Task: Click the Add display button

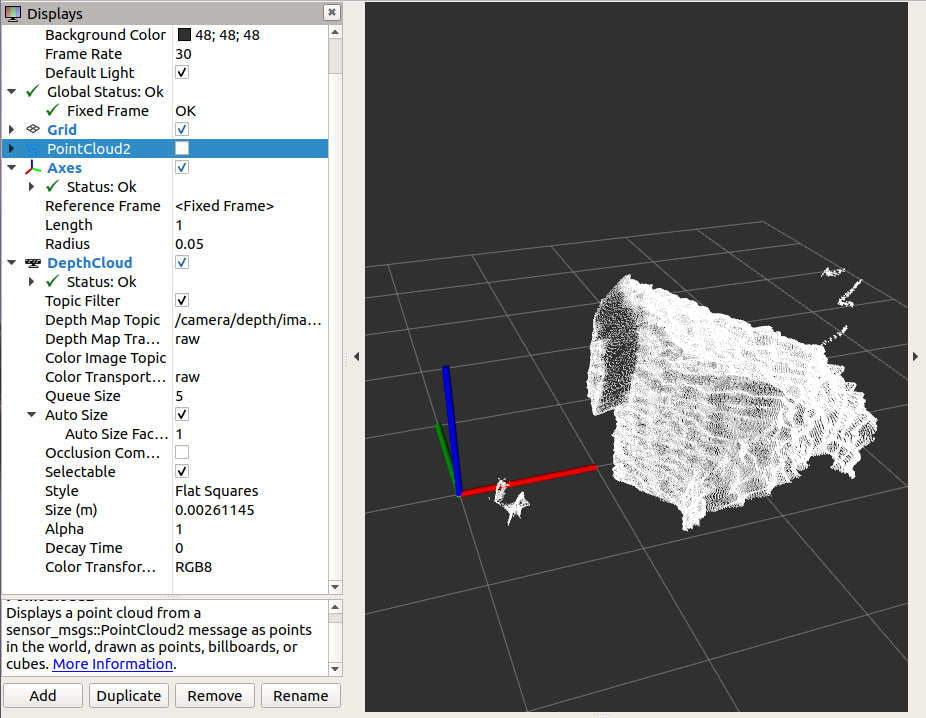Action: (43, 696)
